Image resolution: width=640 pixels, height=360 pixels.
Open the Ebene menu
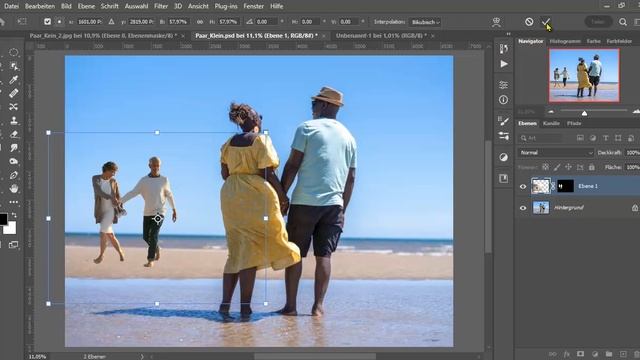[86, 6]
